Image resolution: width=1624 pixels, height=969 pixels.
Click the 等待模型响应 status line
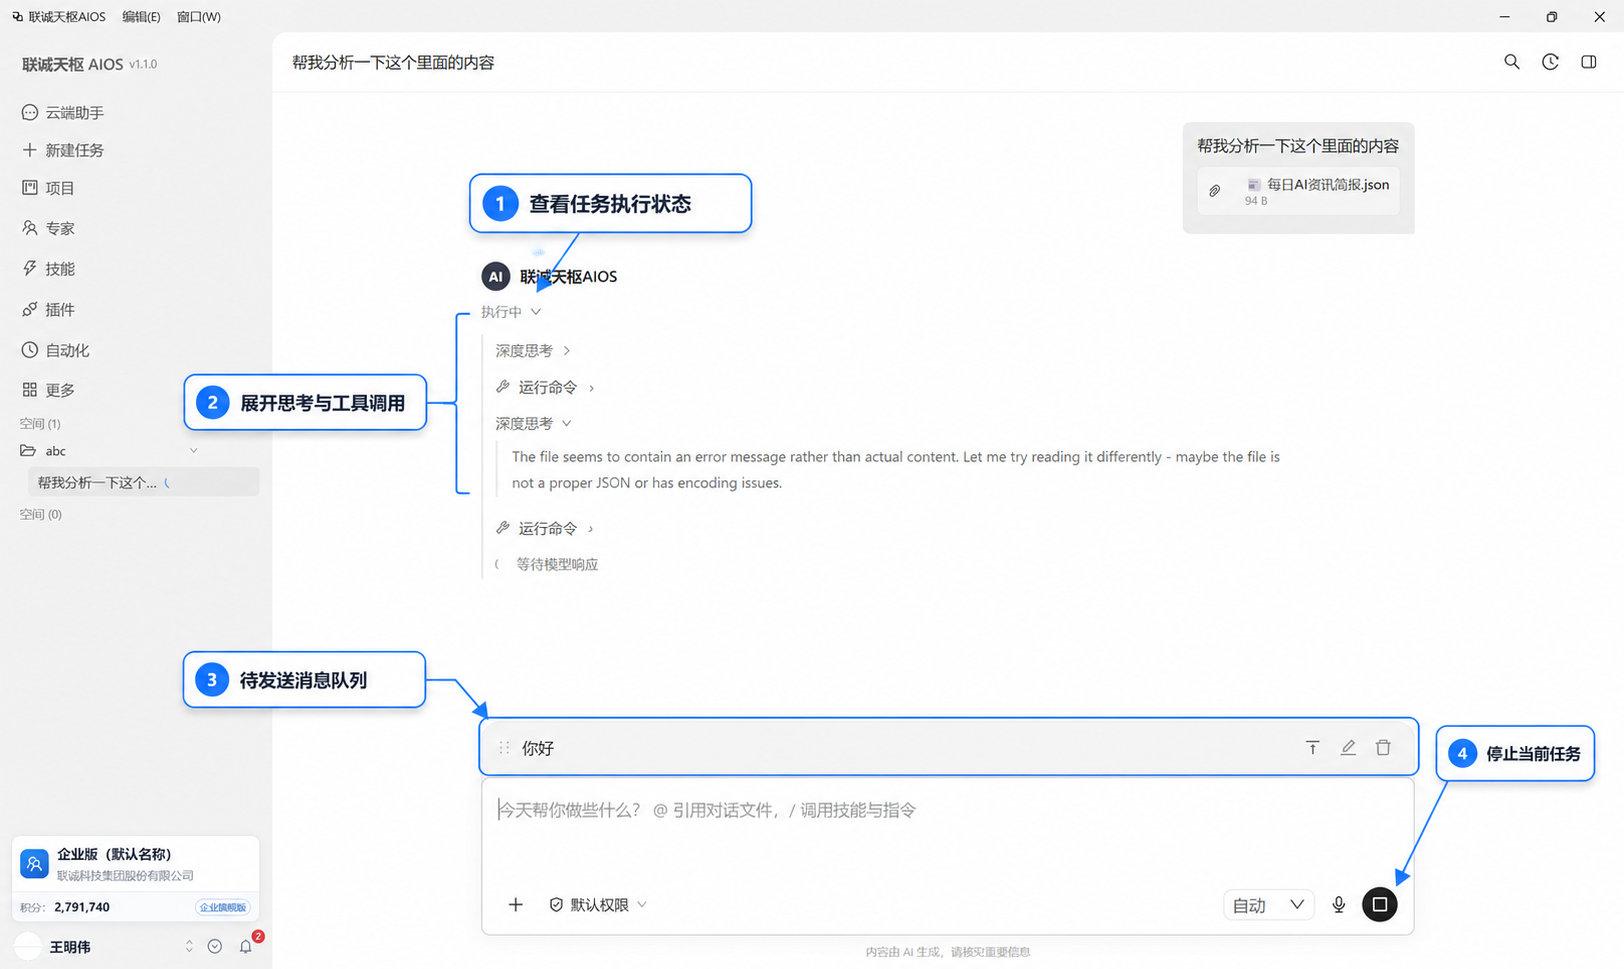557,565
